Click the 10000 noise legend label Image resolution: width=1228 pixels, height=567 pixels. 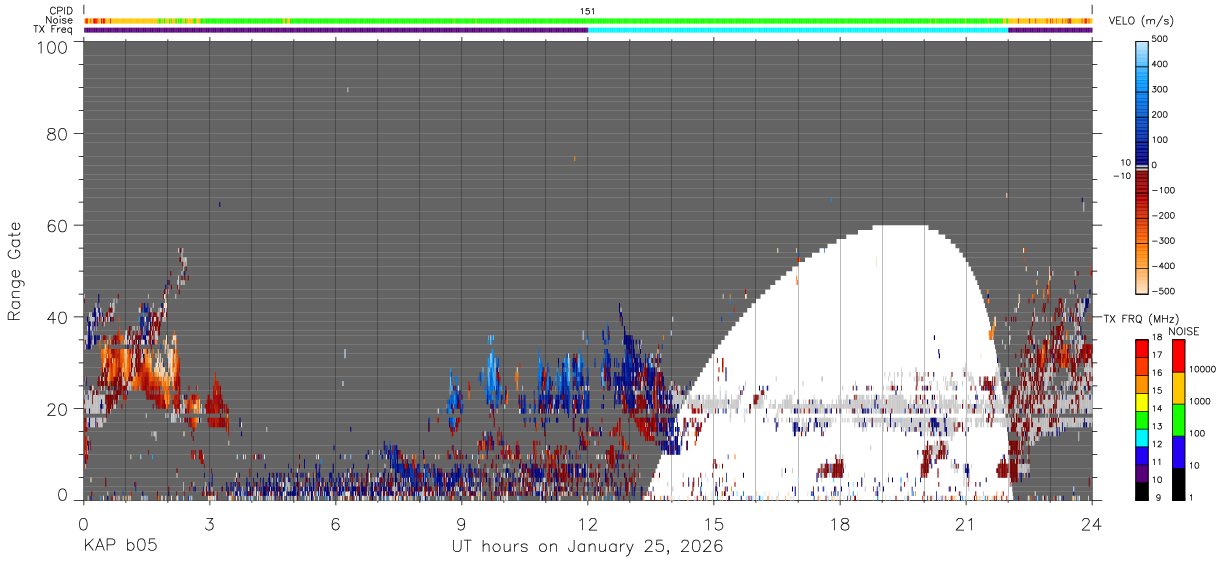1203,369
